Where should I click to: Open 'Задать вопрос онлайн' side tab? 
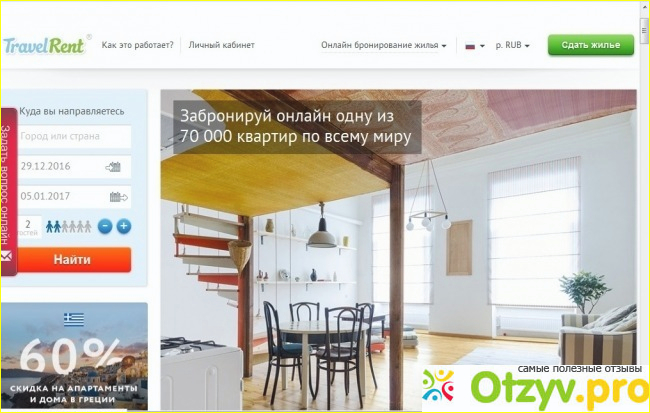[x=8, y=192]
